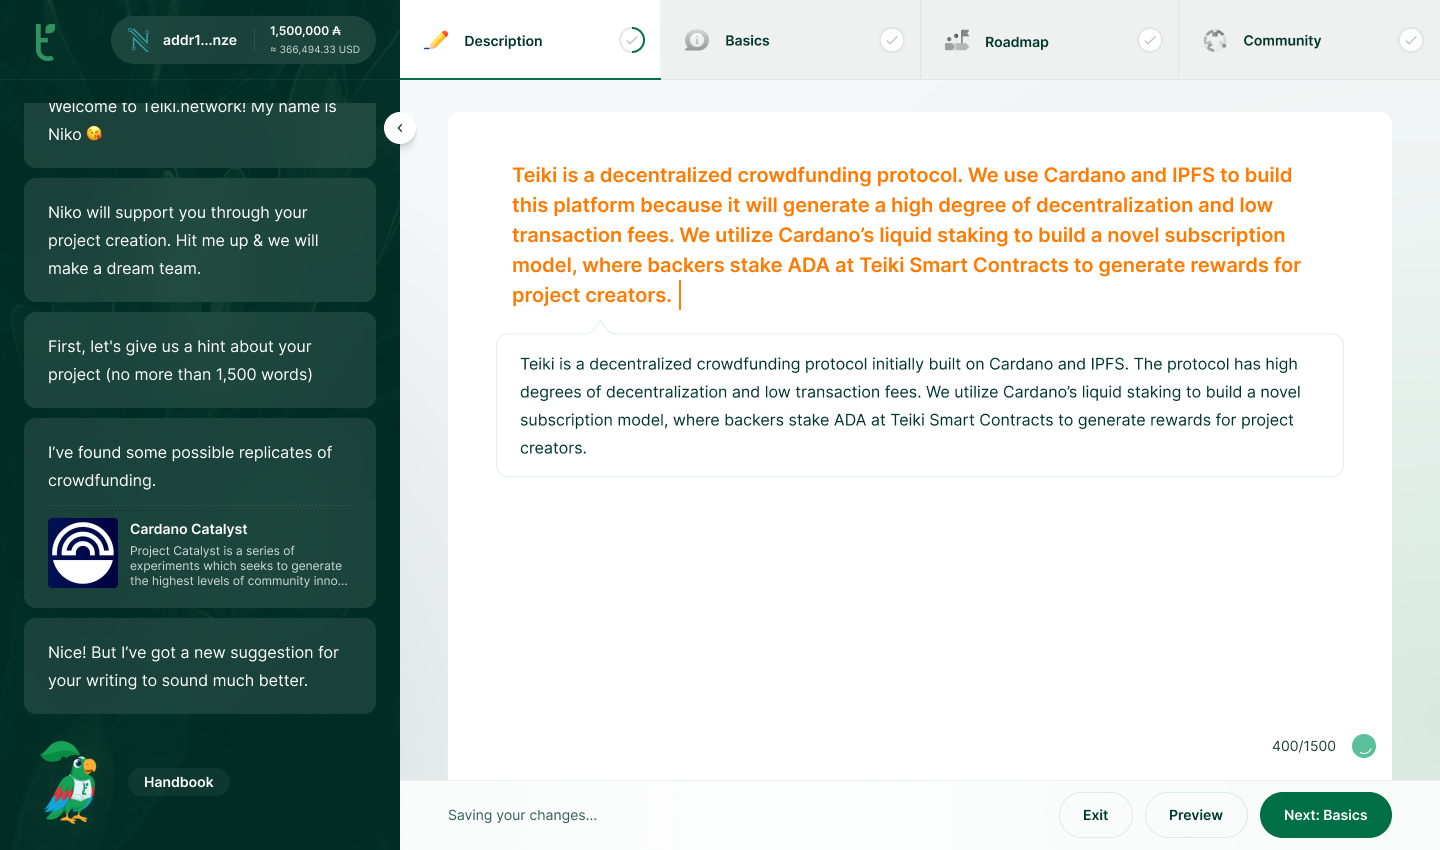
Task: Click the pencil icon on Description tab
Action: point(436,41)
